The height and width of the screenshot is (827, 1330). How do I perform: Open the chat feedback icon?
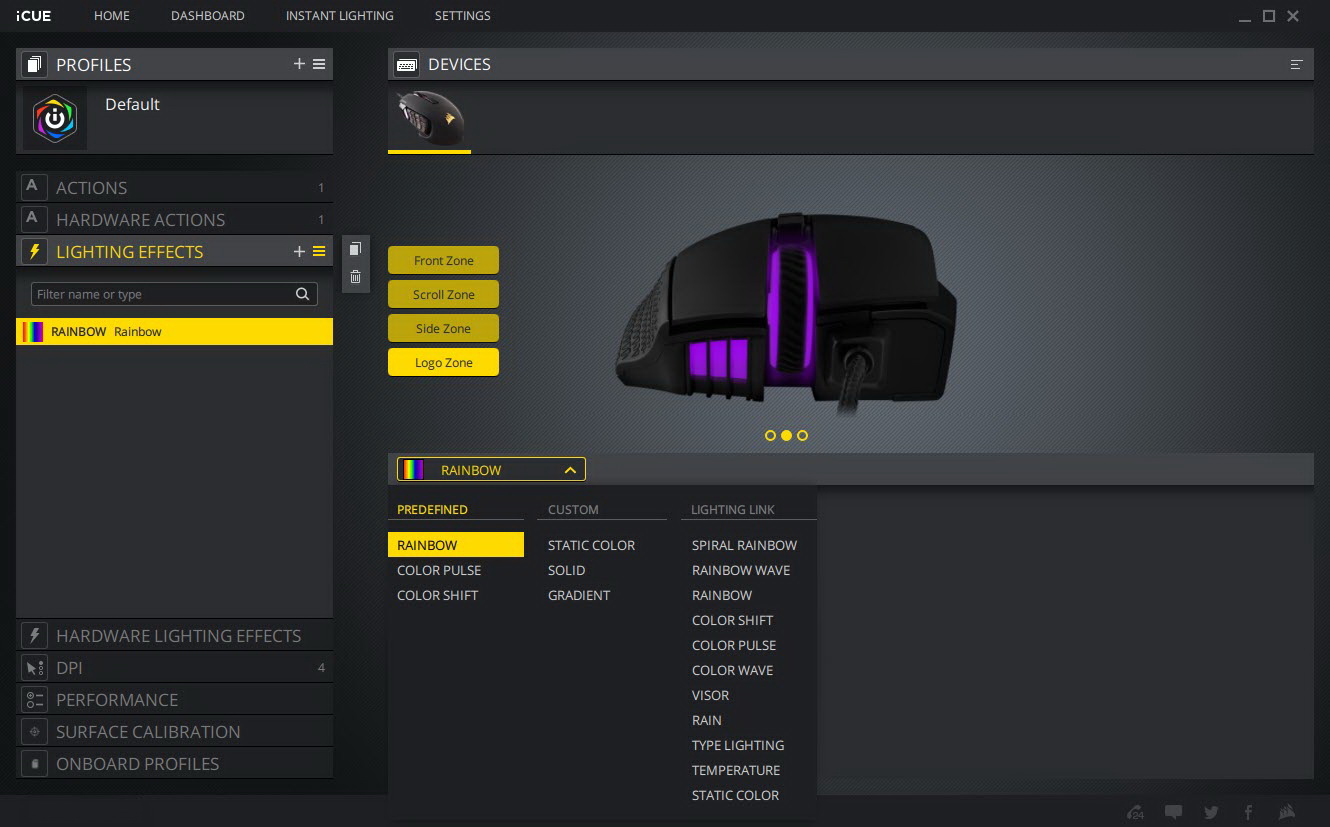1173,812
